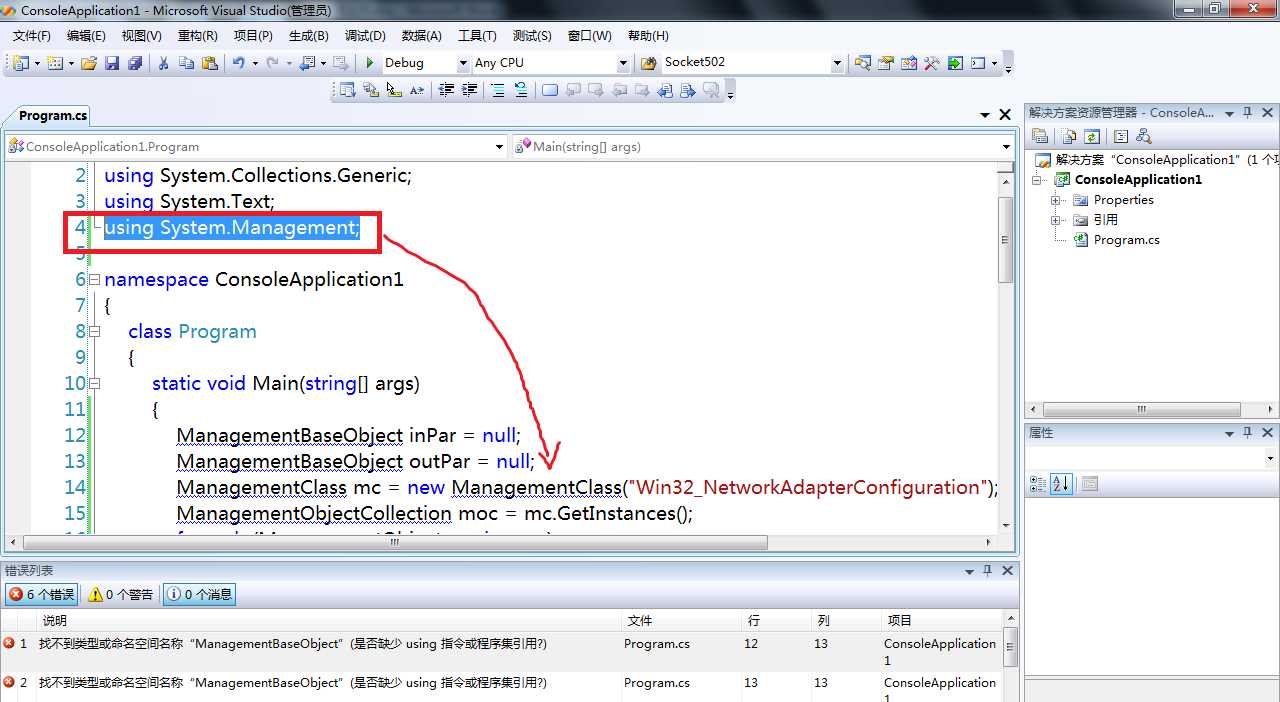This screenshot has height=702, width=1280.
Task: Start debugging with the green play icon
Action: pos(369,62)
